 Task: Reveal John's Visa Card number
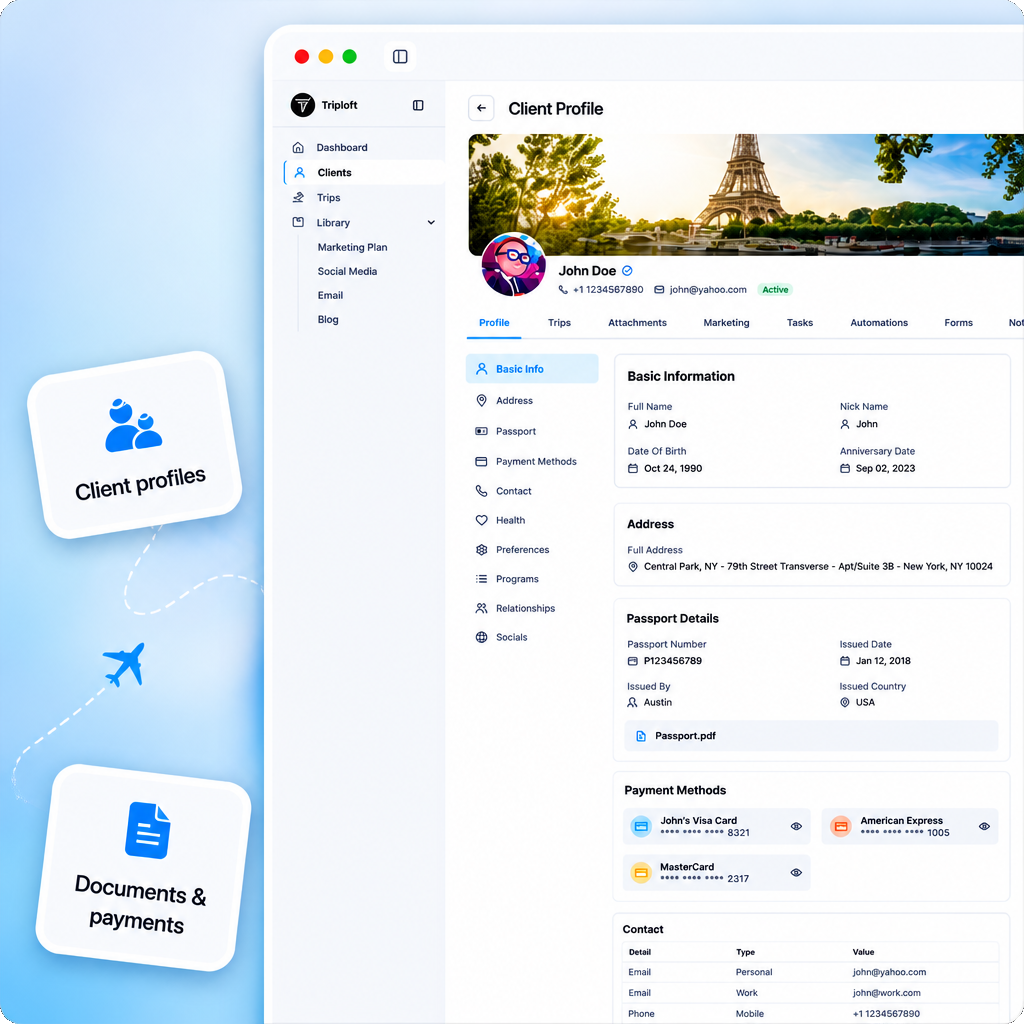pyautogui.click(x=795, y=827)
